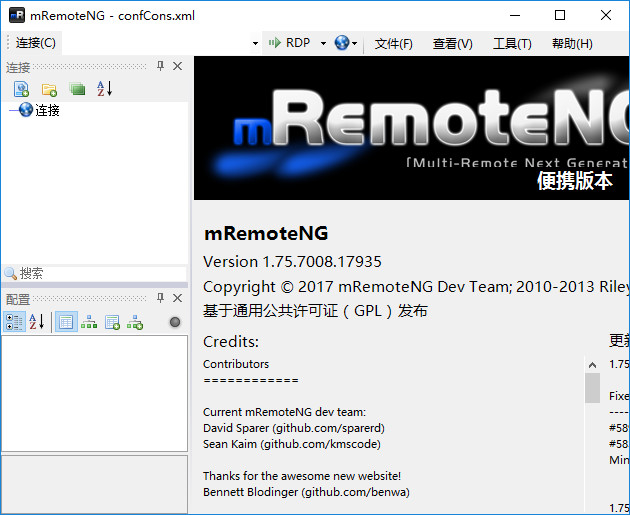
Task: Click the mRemoteNG logo banner
Action: coord(411,128)
